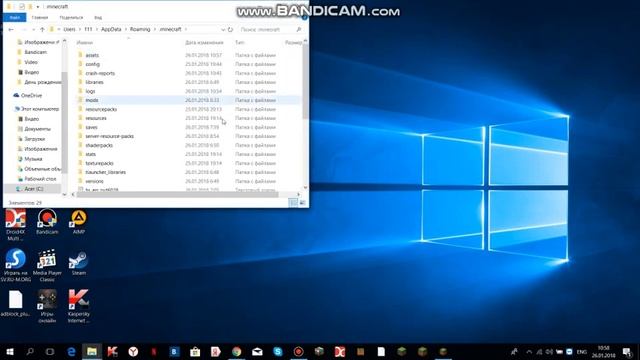The image size is (640, 360).
Task: Open Task View from taskbar
Action: (50, 351)
